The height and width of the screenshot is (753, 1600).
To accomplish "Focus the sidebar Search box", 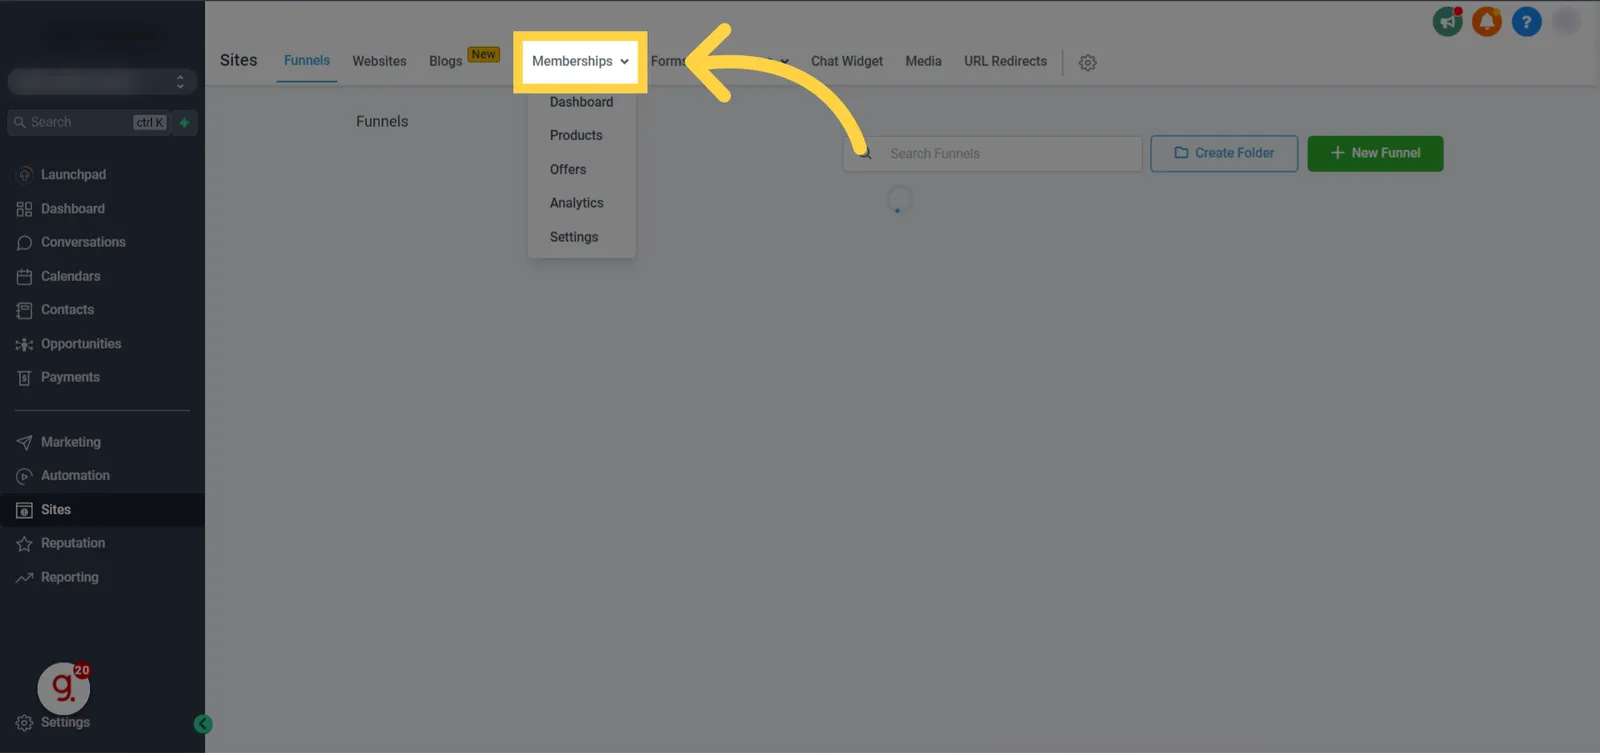I will 88,122.
